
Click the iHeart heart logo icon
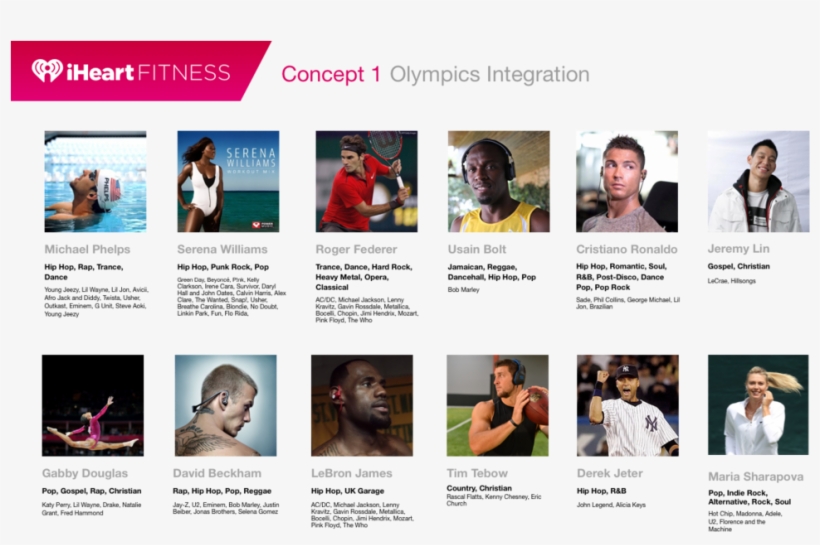pos(47,71)
